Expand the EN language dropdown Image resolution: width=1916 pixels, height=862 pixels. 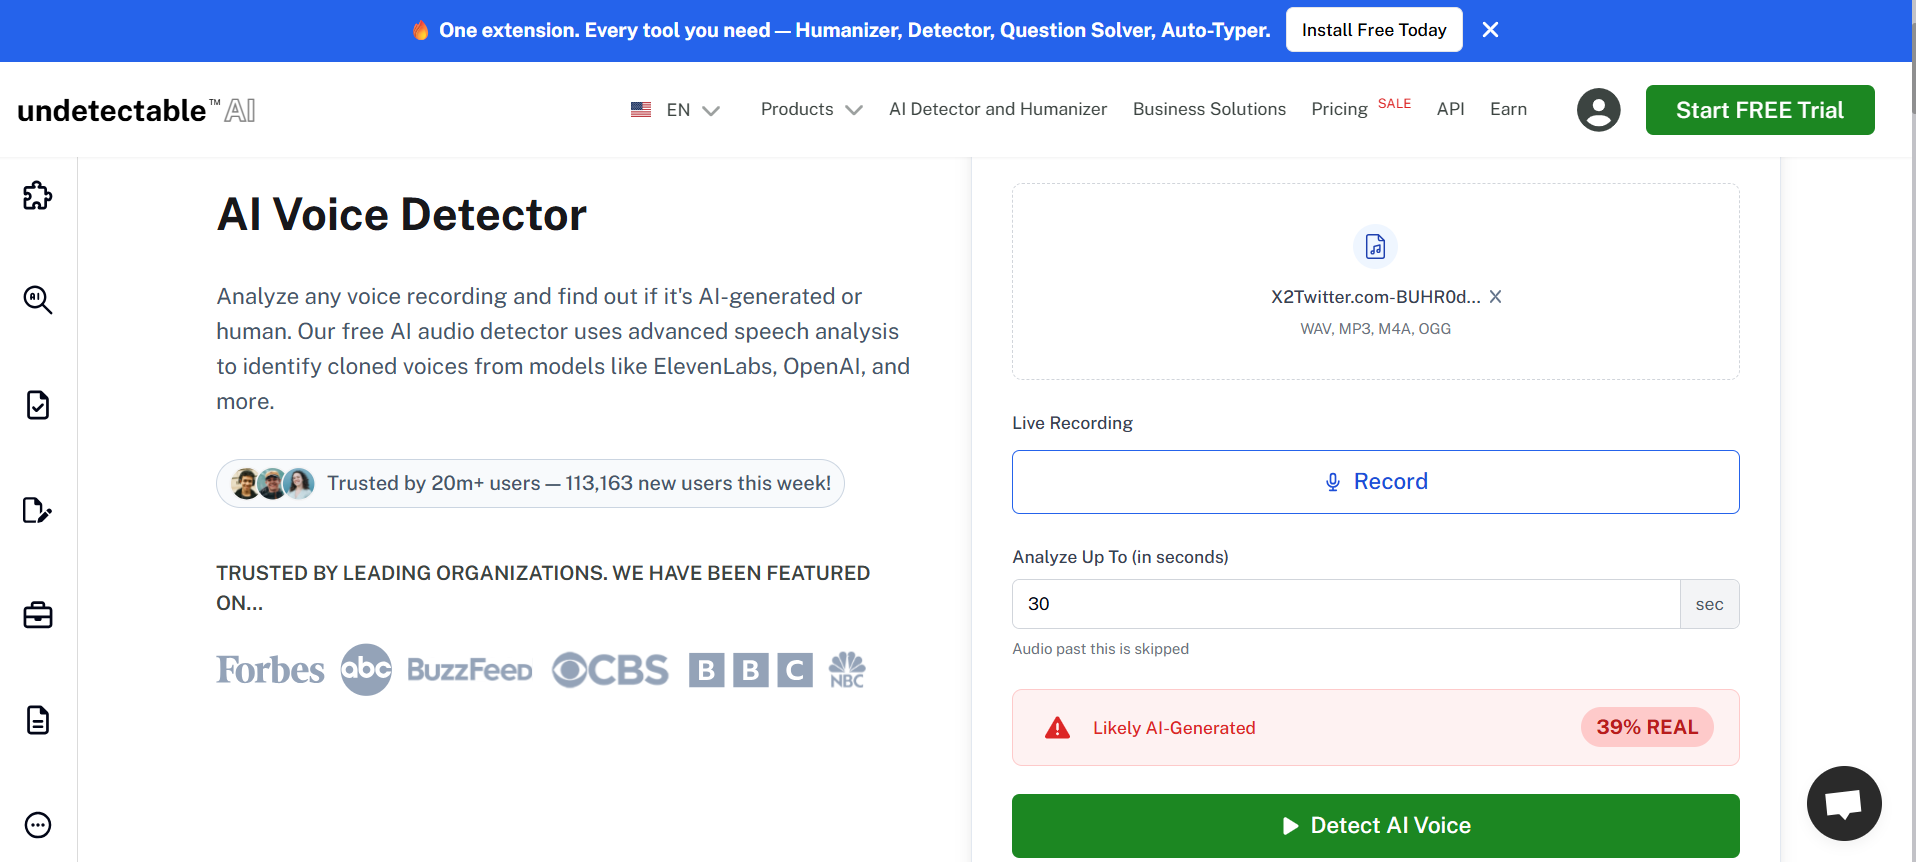(675, 110)
